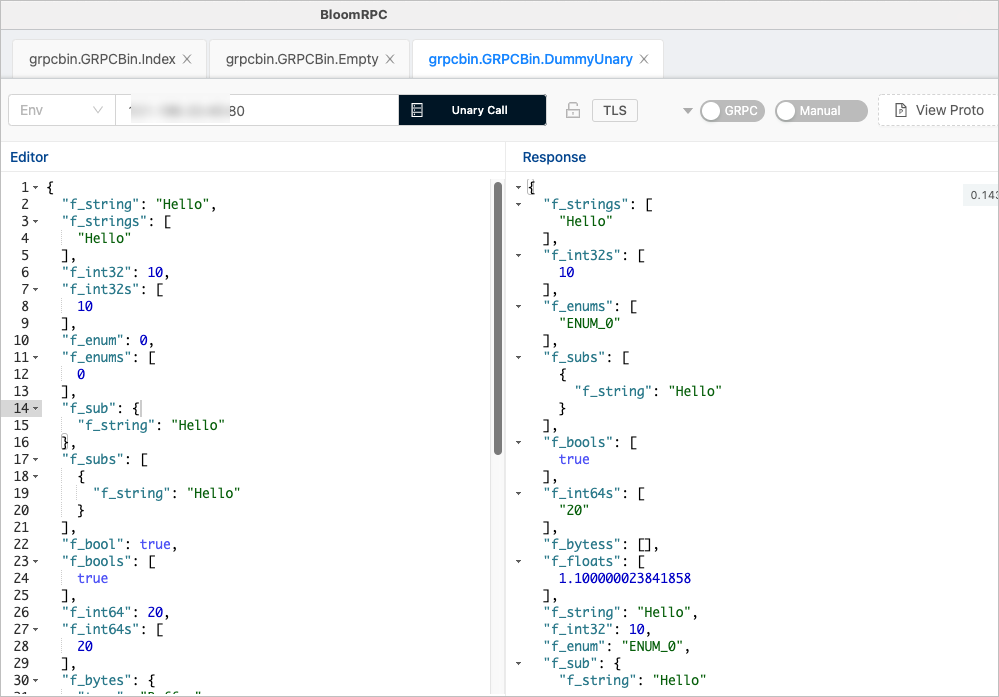Viewport: 999px width, 697px height.
Task: Toggle the Manual switch
Action: click(821, 111)
